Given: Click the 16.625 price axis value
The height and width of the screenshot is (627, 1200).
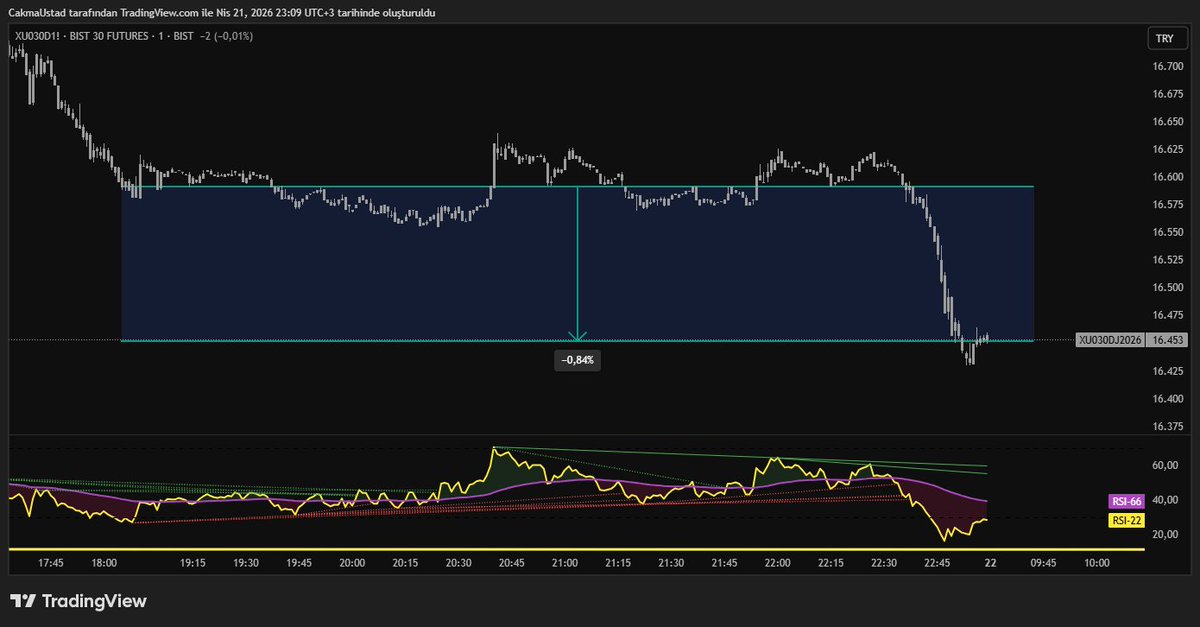Looking at the screenshot, I should (x=1168, y=149).
